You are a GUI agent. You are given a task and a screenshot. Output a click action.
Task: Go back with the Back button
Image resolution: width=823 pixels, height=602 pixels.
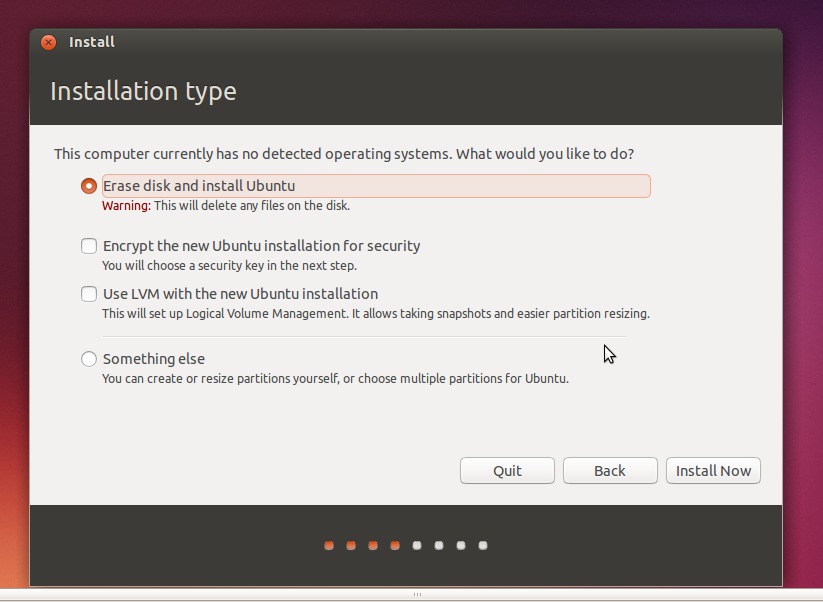[610, 470]
